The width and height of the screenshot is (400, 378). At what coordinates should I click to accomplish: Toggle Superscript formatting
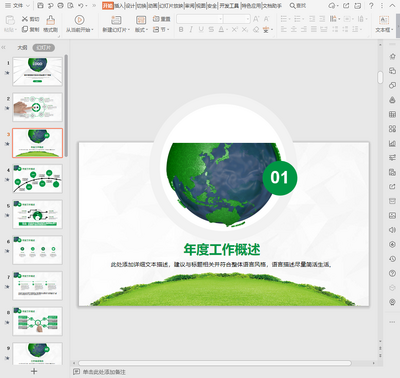pyautogui.click(x=235, y=30)
